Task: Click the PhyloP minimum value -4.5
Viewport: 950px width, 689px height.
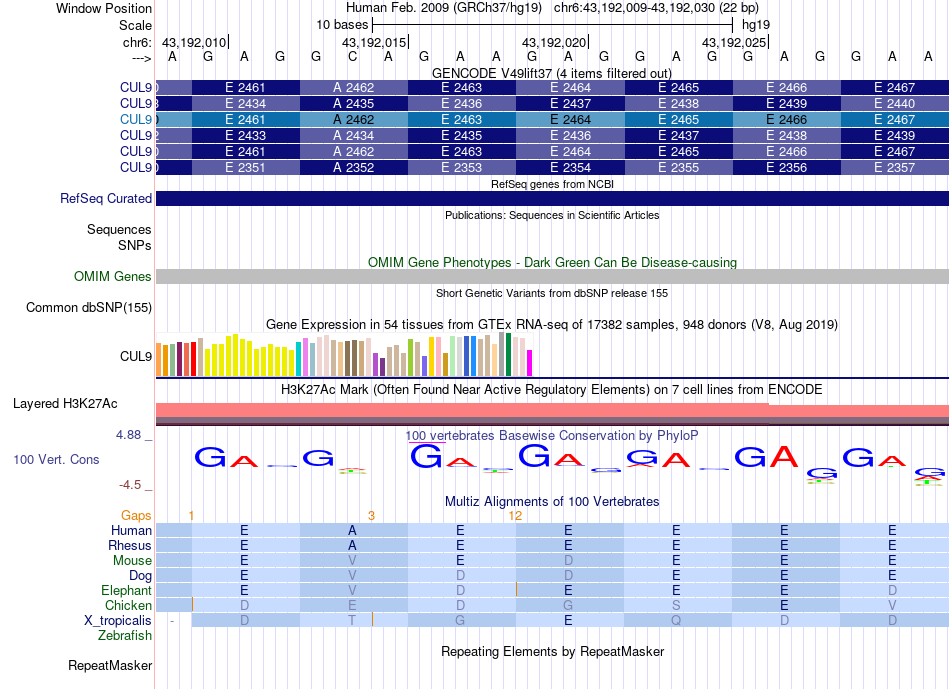Action: click(130, 485)
